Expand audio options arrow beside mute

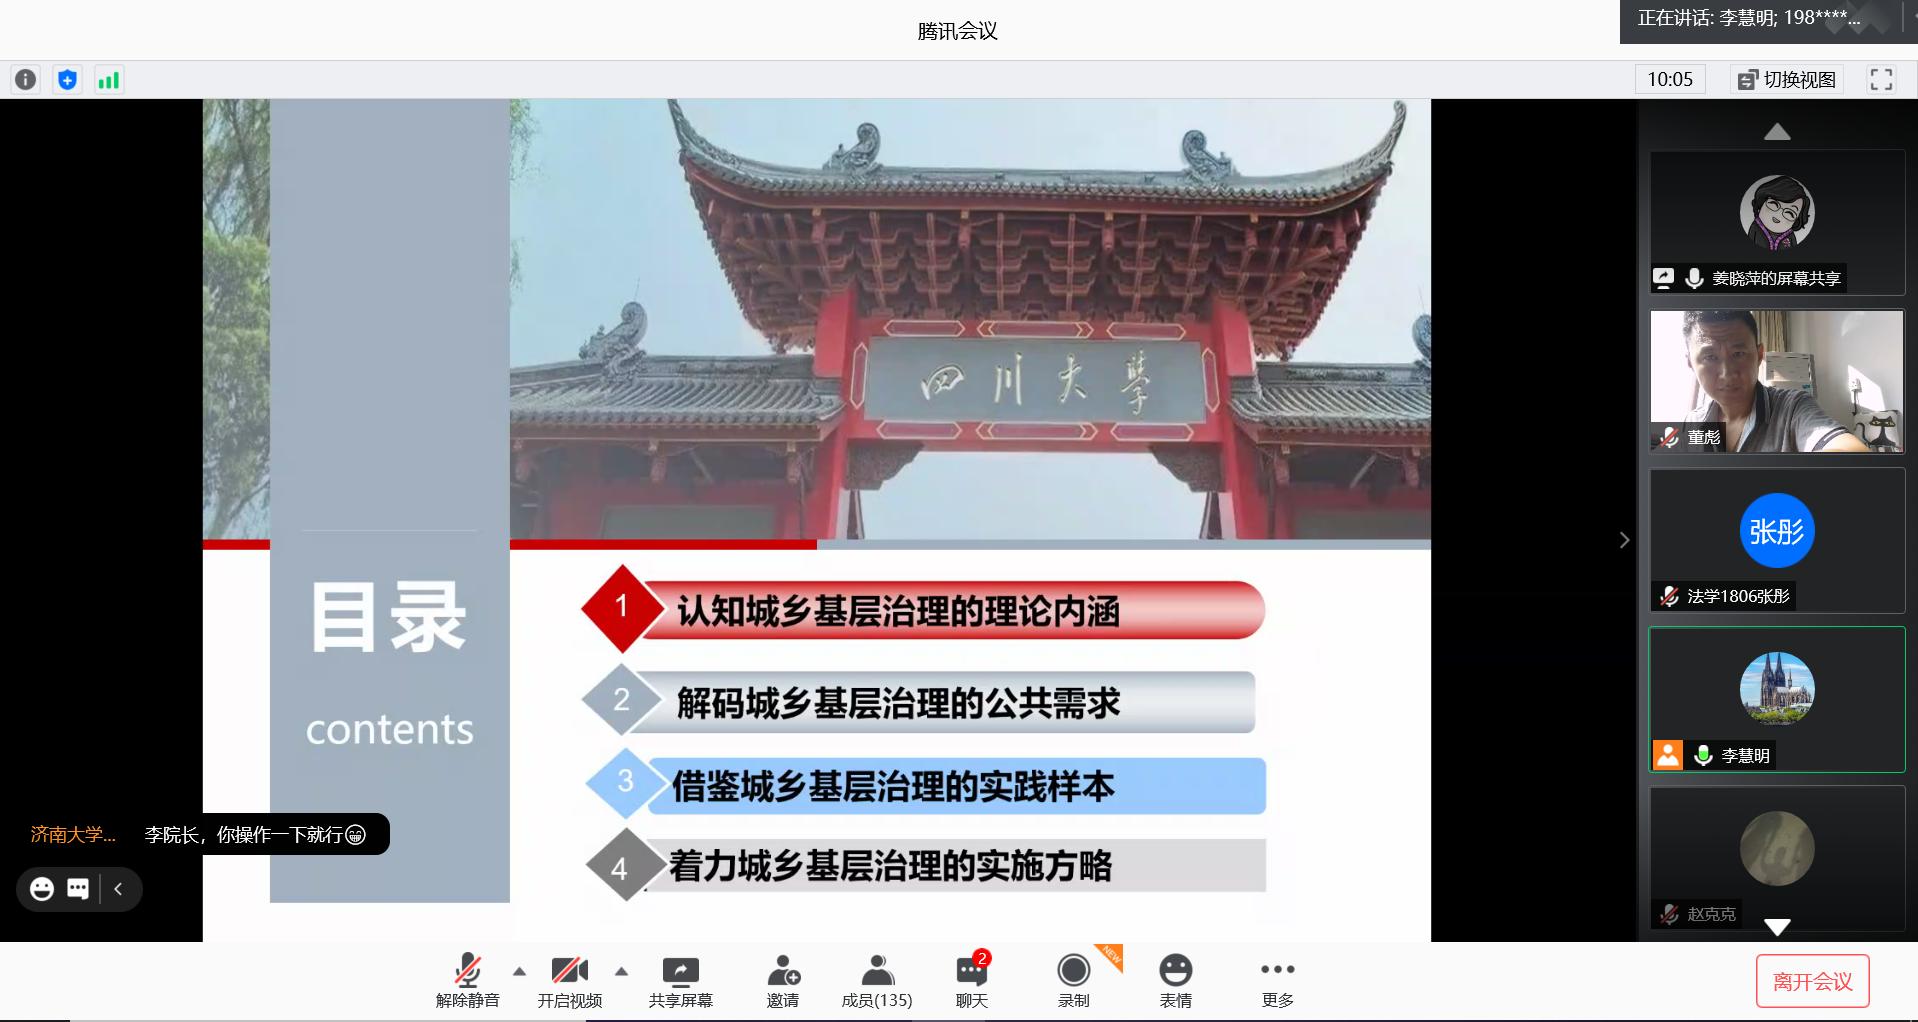click(x=519, y=971)
